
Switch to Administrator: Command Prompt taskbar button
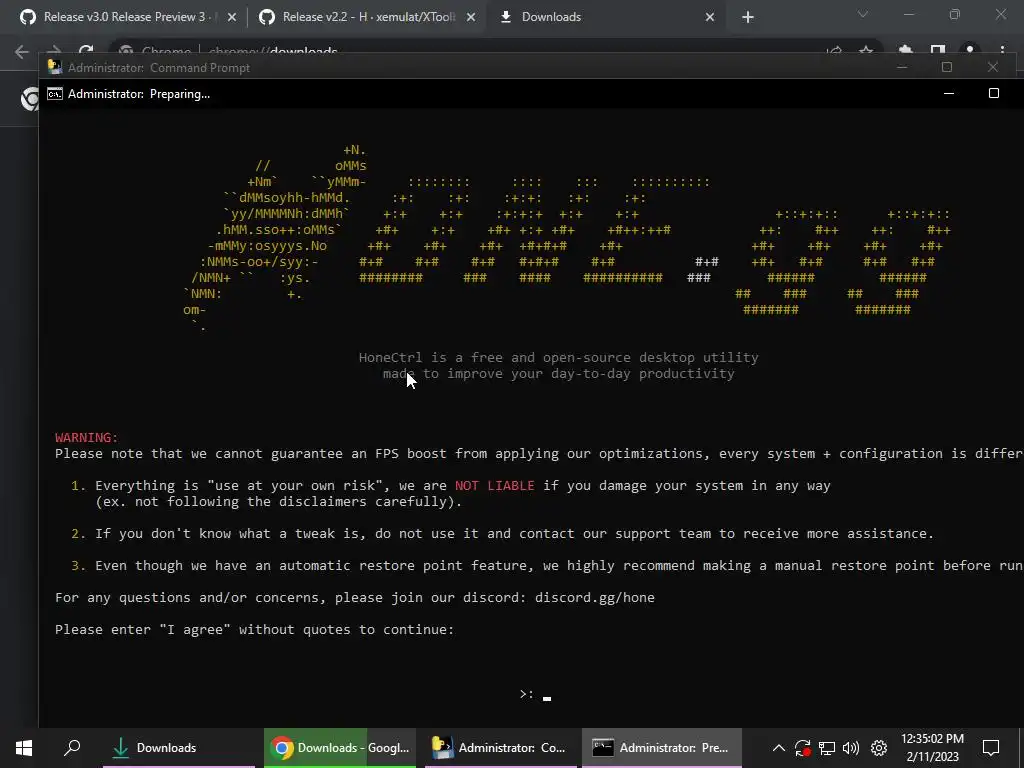point(501,748)
